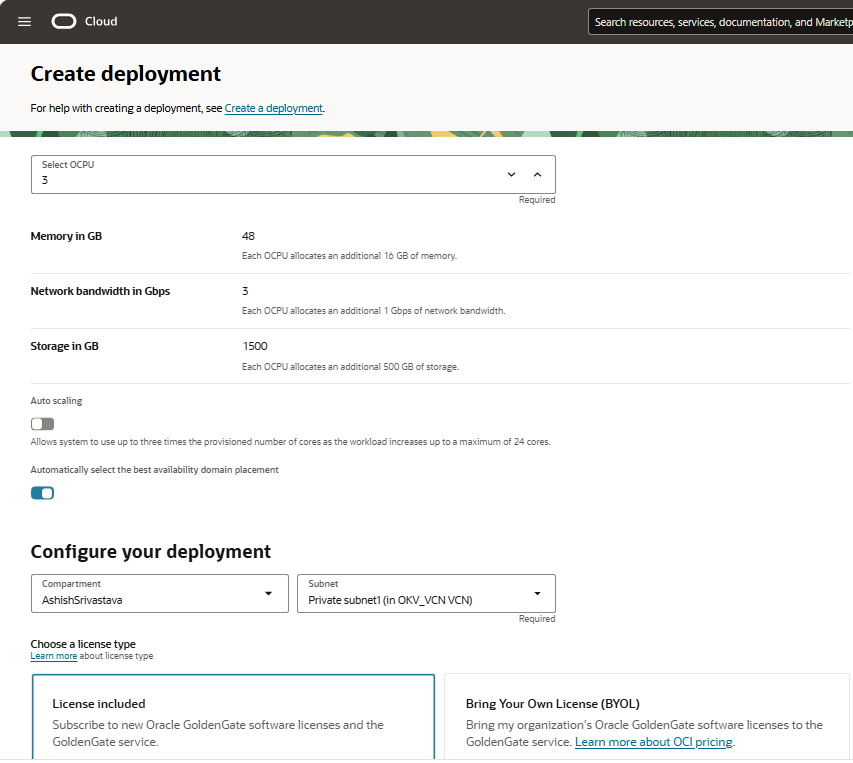Expand the Subnet dropdown arrow

coord(537,593)
